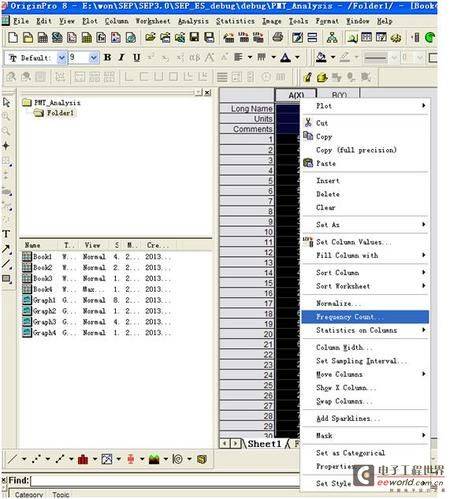Click the New Function (fx) toolbar icon
Screen dimensions: 450x499
pos(101,38)
